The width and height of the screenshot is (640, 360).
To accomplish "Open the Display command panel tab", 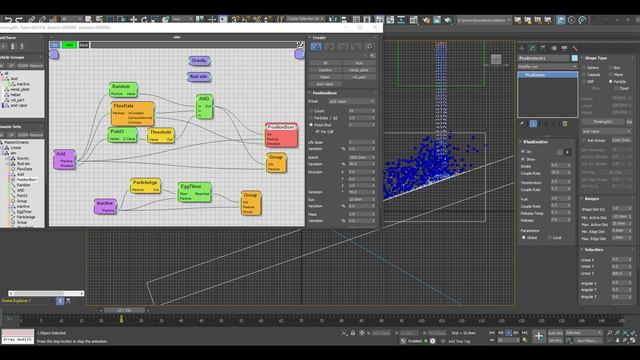I will (564, 48).
